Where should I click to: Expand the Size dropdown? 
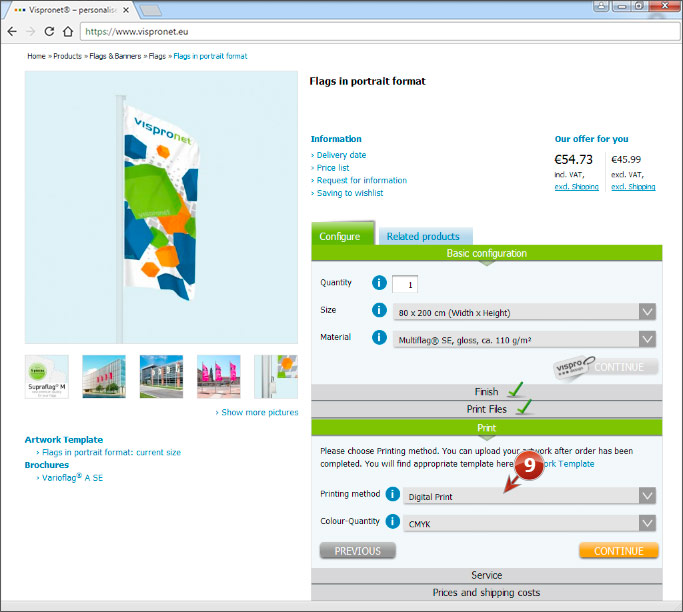[524, 312]
